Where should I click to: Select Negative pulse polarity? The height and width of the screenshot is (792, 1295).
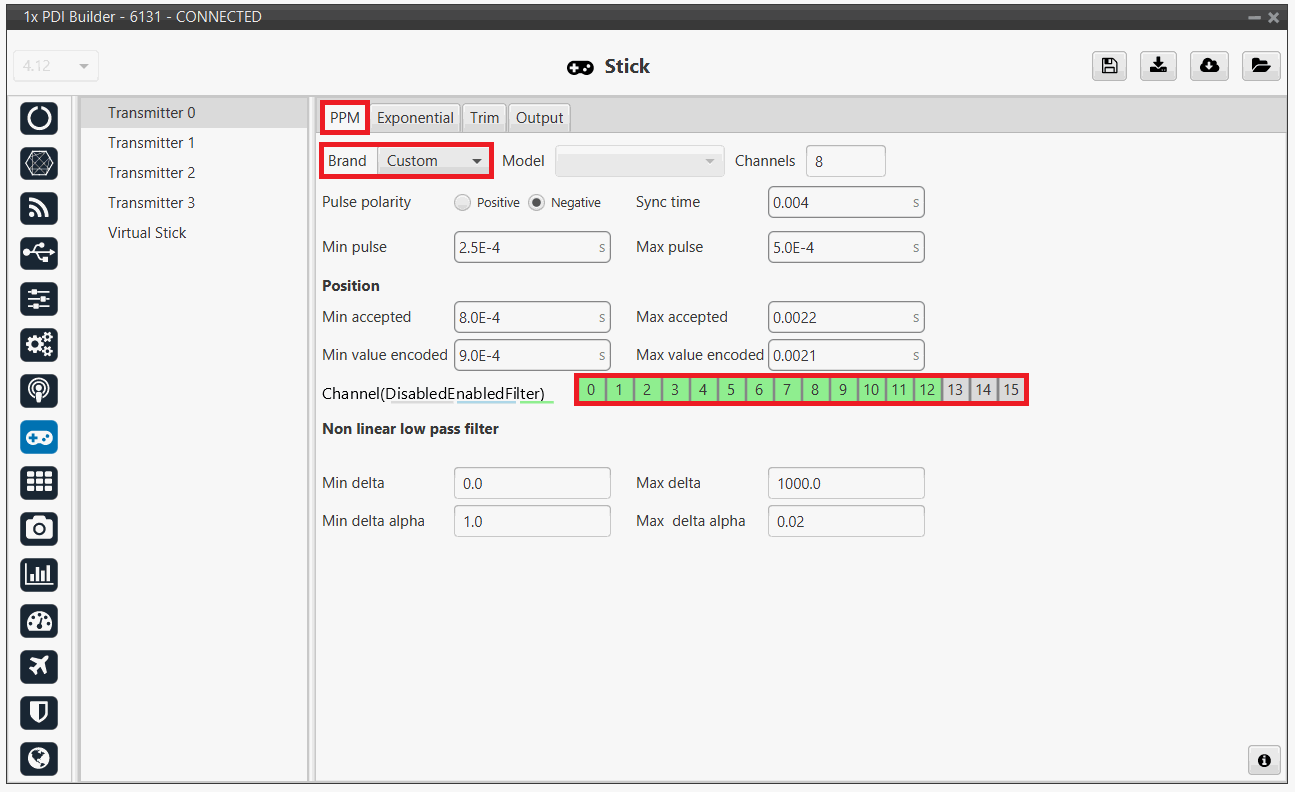click(537, 203)
